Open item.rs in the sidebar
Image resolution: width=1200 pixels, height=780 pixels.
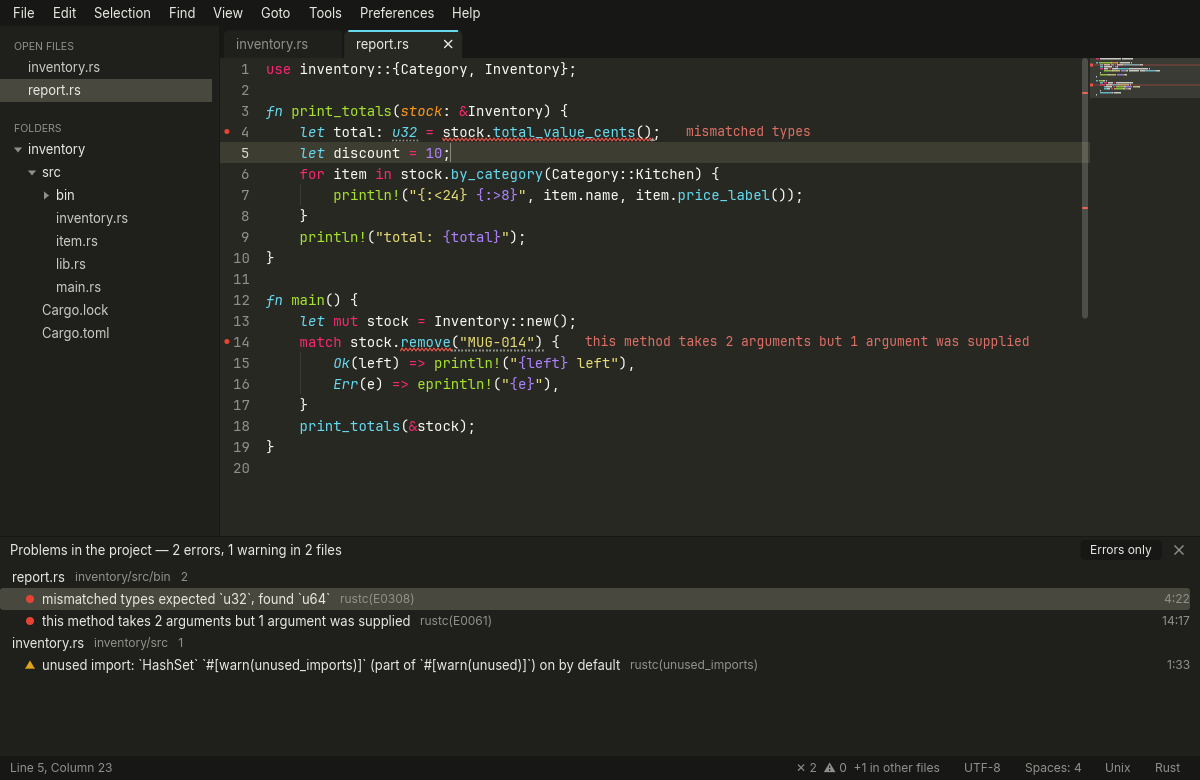coord(77,241)
